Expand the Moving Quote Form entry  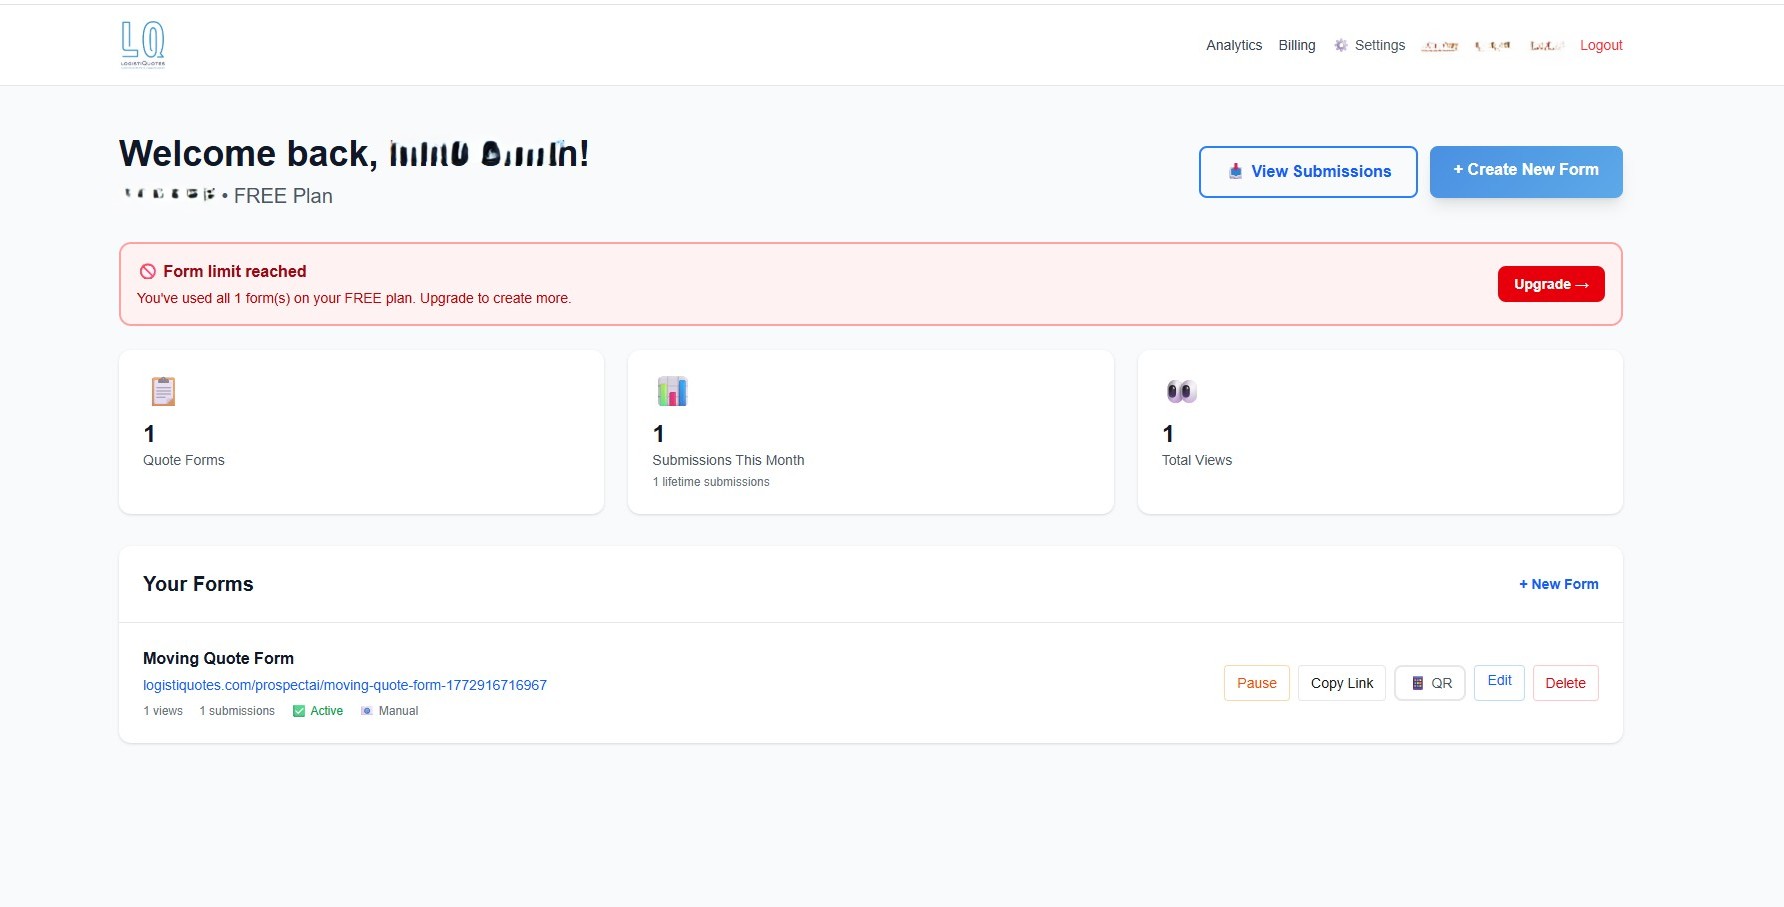(x=218, y=658)
